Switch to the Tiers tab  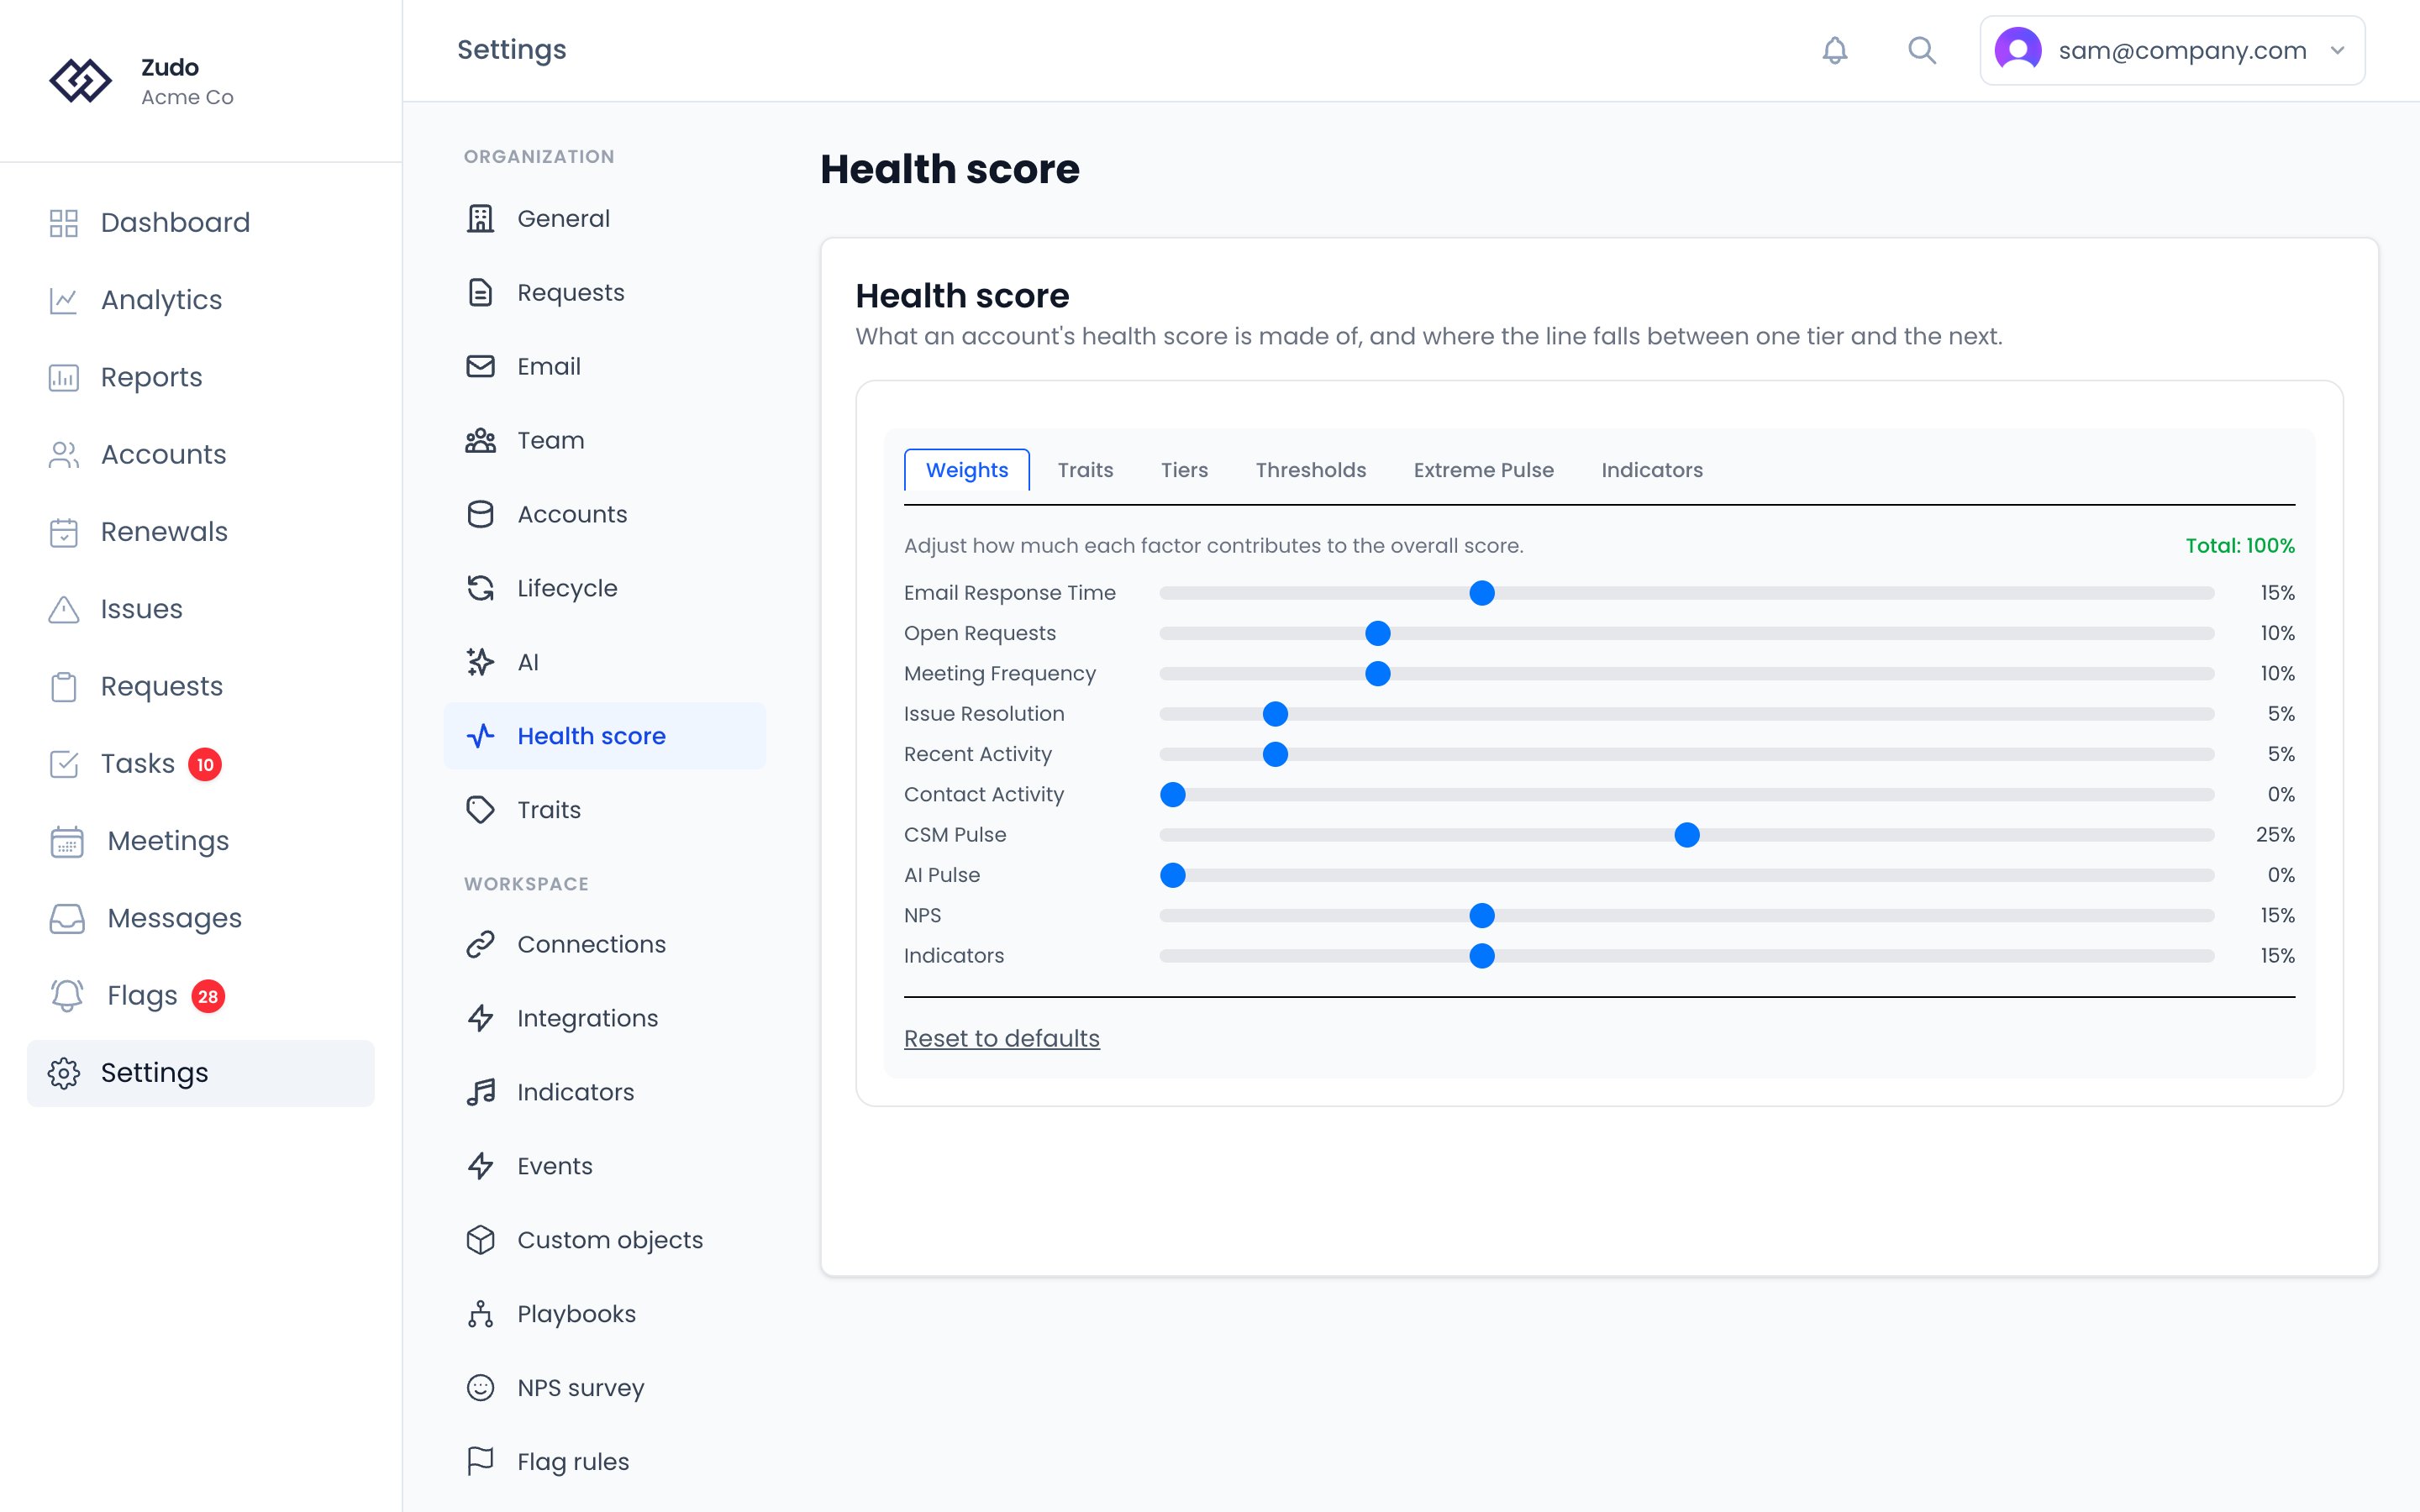click(x=1184, y=470)
